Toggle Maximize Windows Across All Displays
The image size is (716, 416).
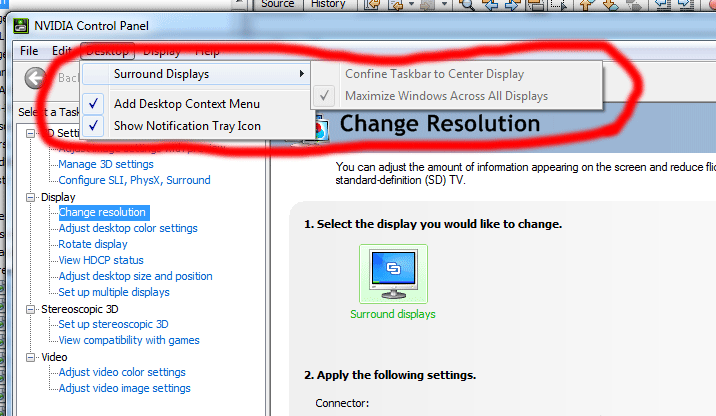coord(457,96)
